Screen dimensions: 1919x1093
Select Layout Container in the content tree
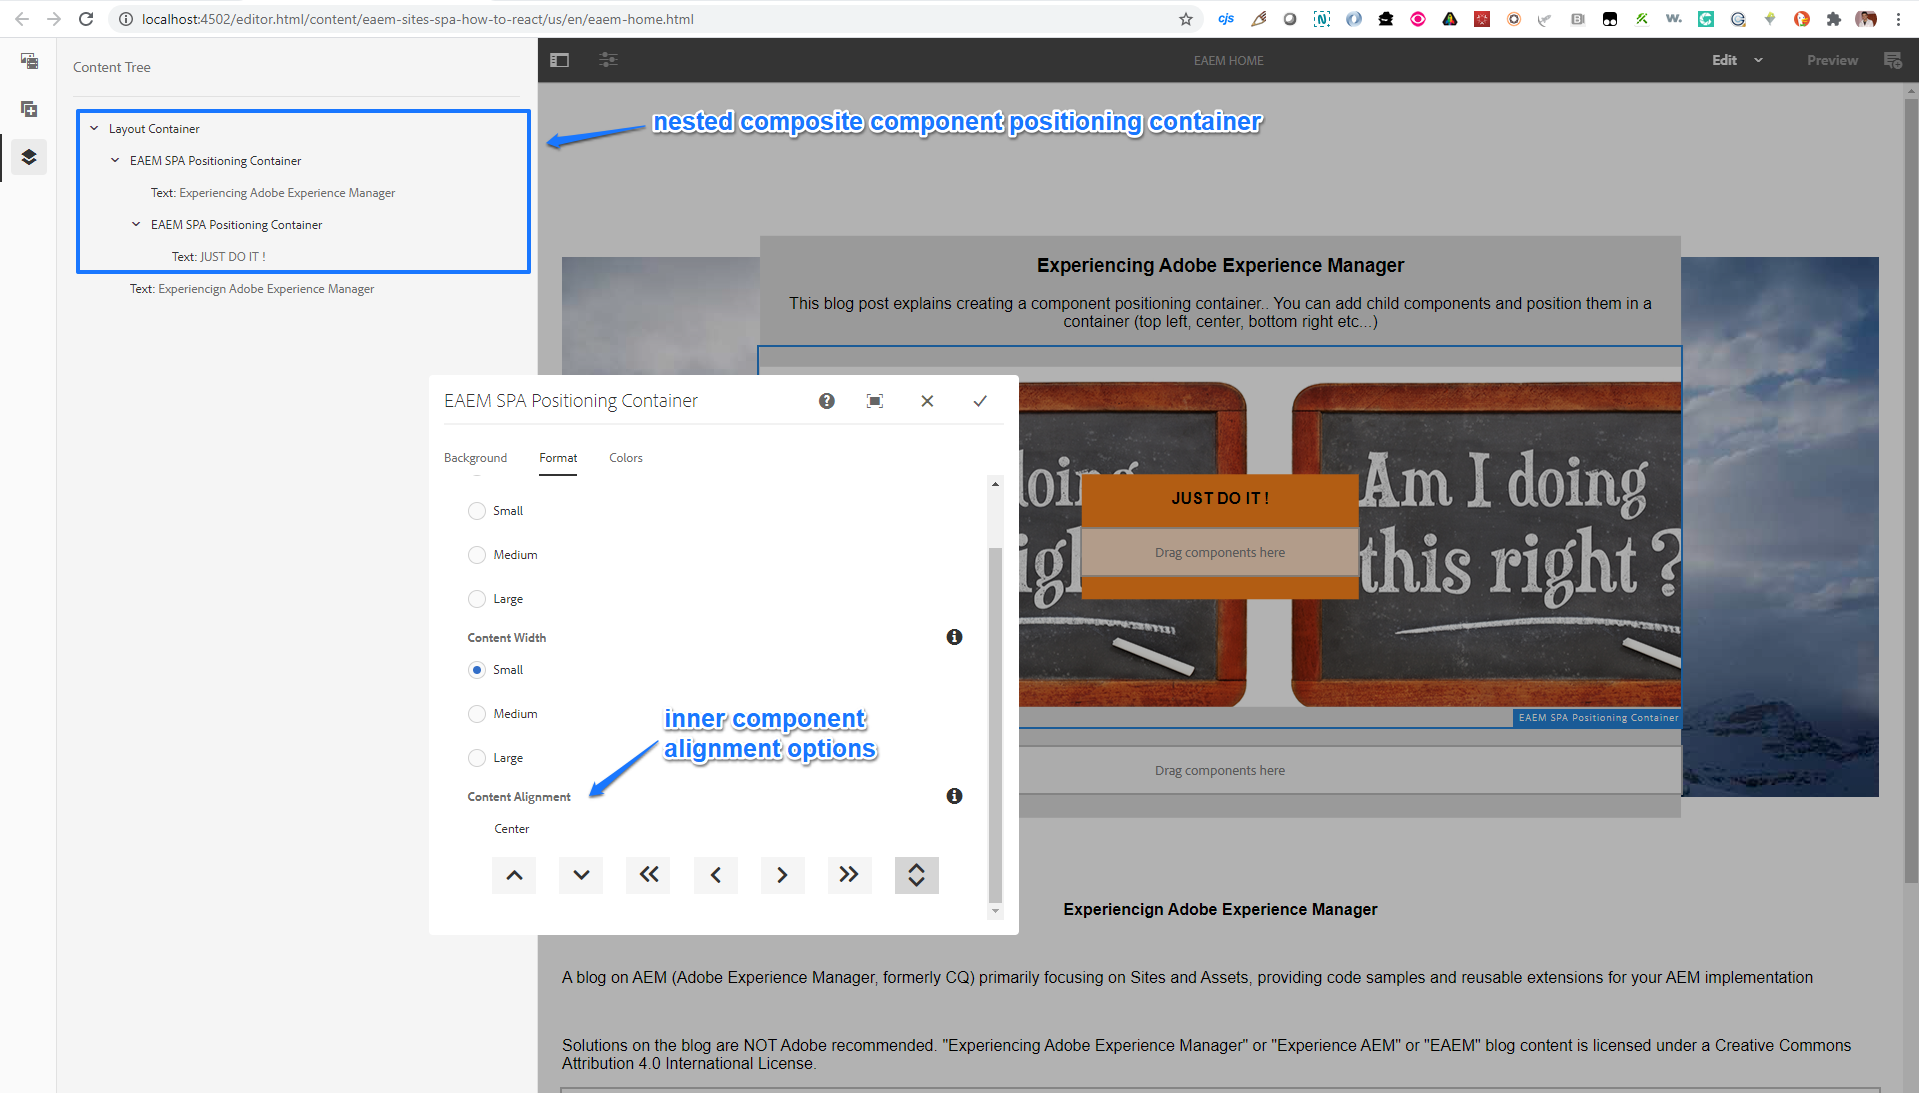154,129
